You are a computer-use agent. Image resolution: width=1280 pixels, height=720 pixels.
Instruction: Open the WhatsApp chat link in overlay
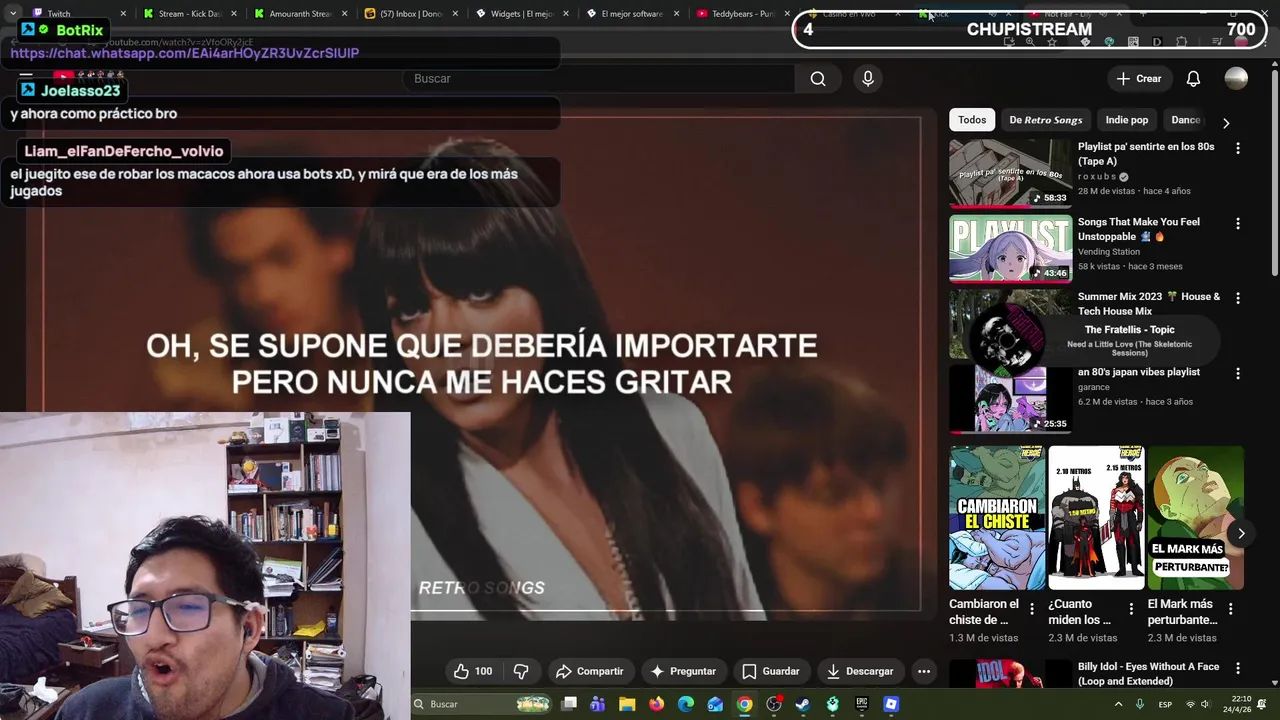185,53
